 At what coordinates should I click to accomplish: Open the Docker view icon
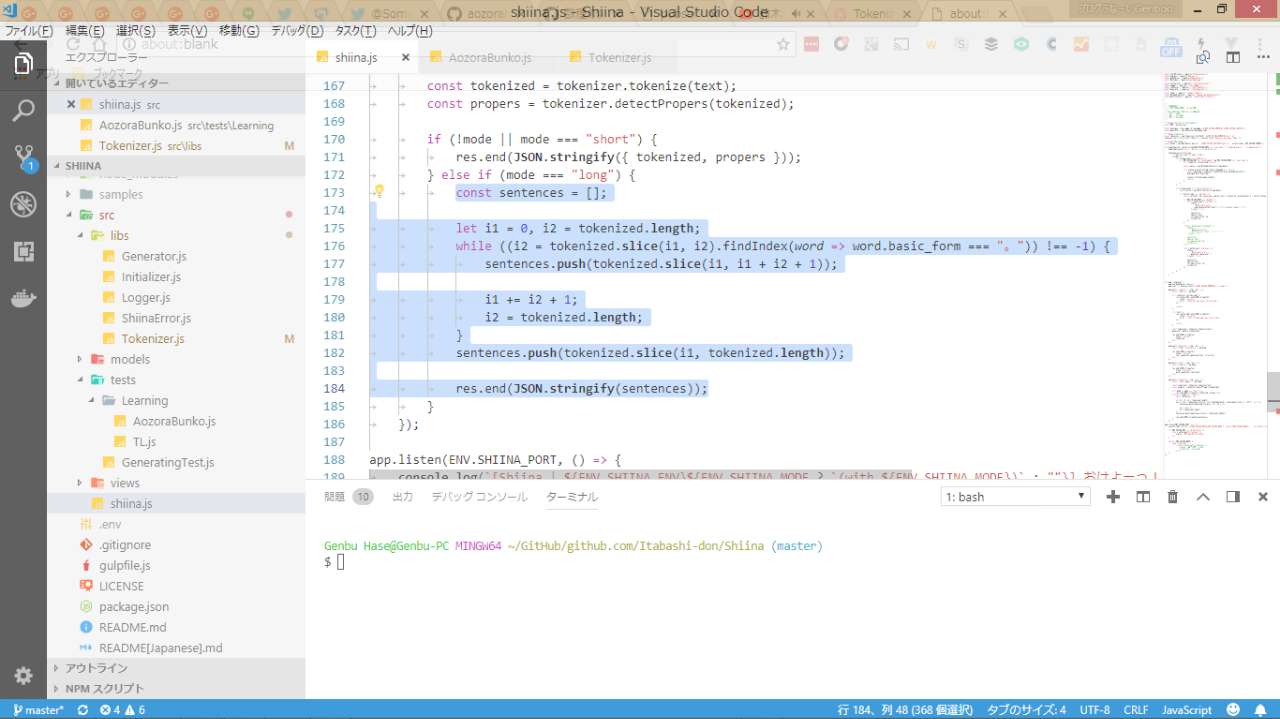(23, 298)
